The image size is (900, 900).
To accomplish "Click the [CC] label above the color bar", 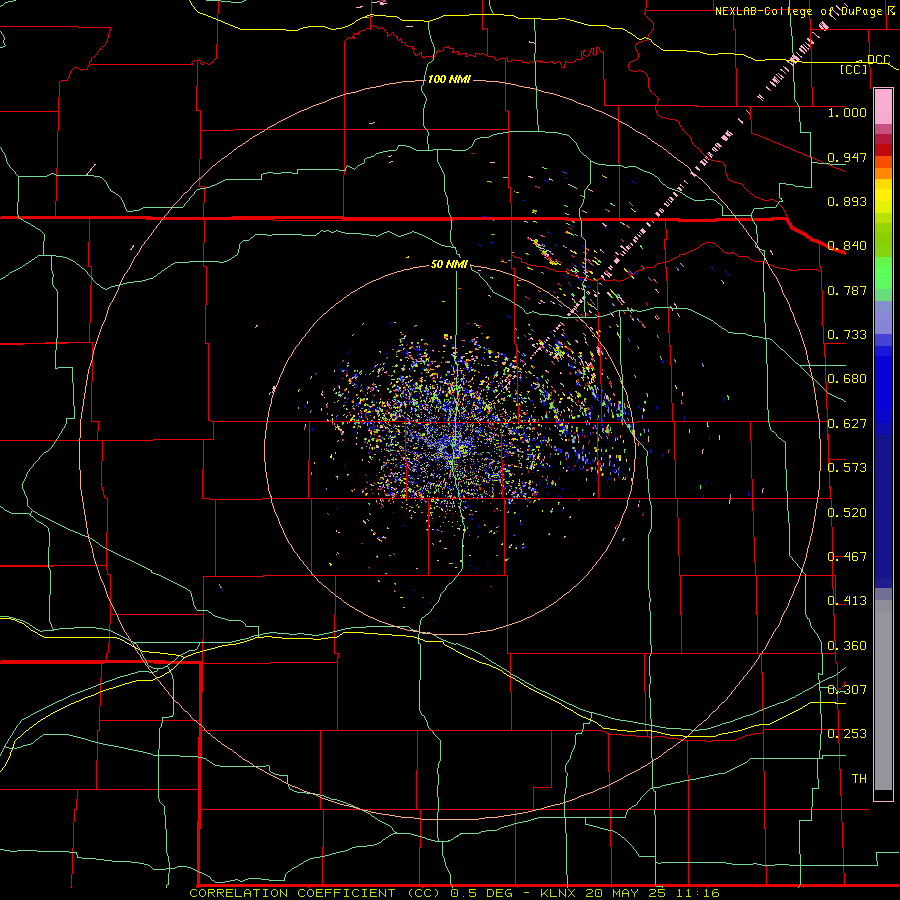I will [854, 70].
